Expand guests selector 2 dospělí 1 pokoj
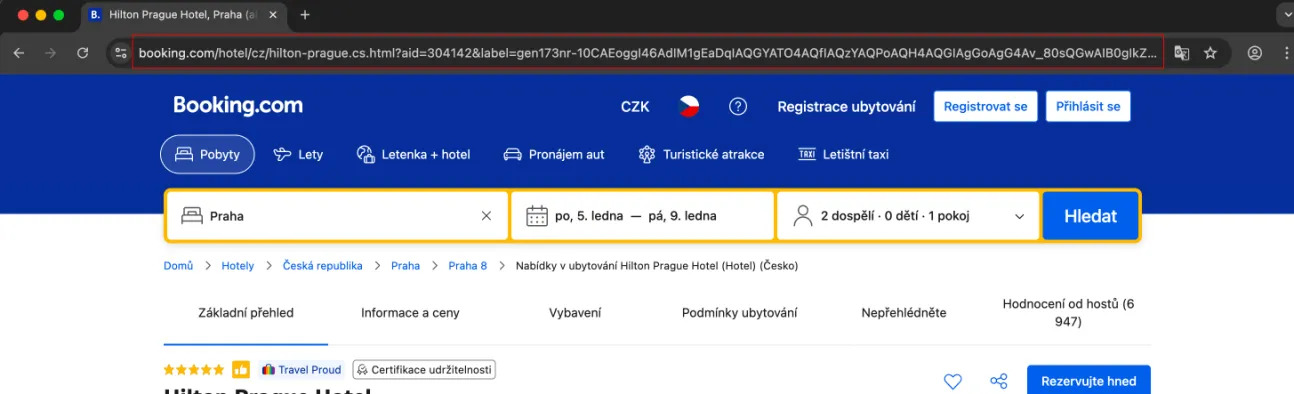 click(908, 216)
